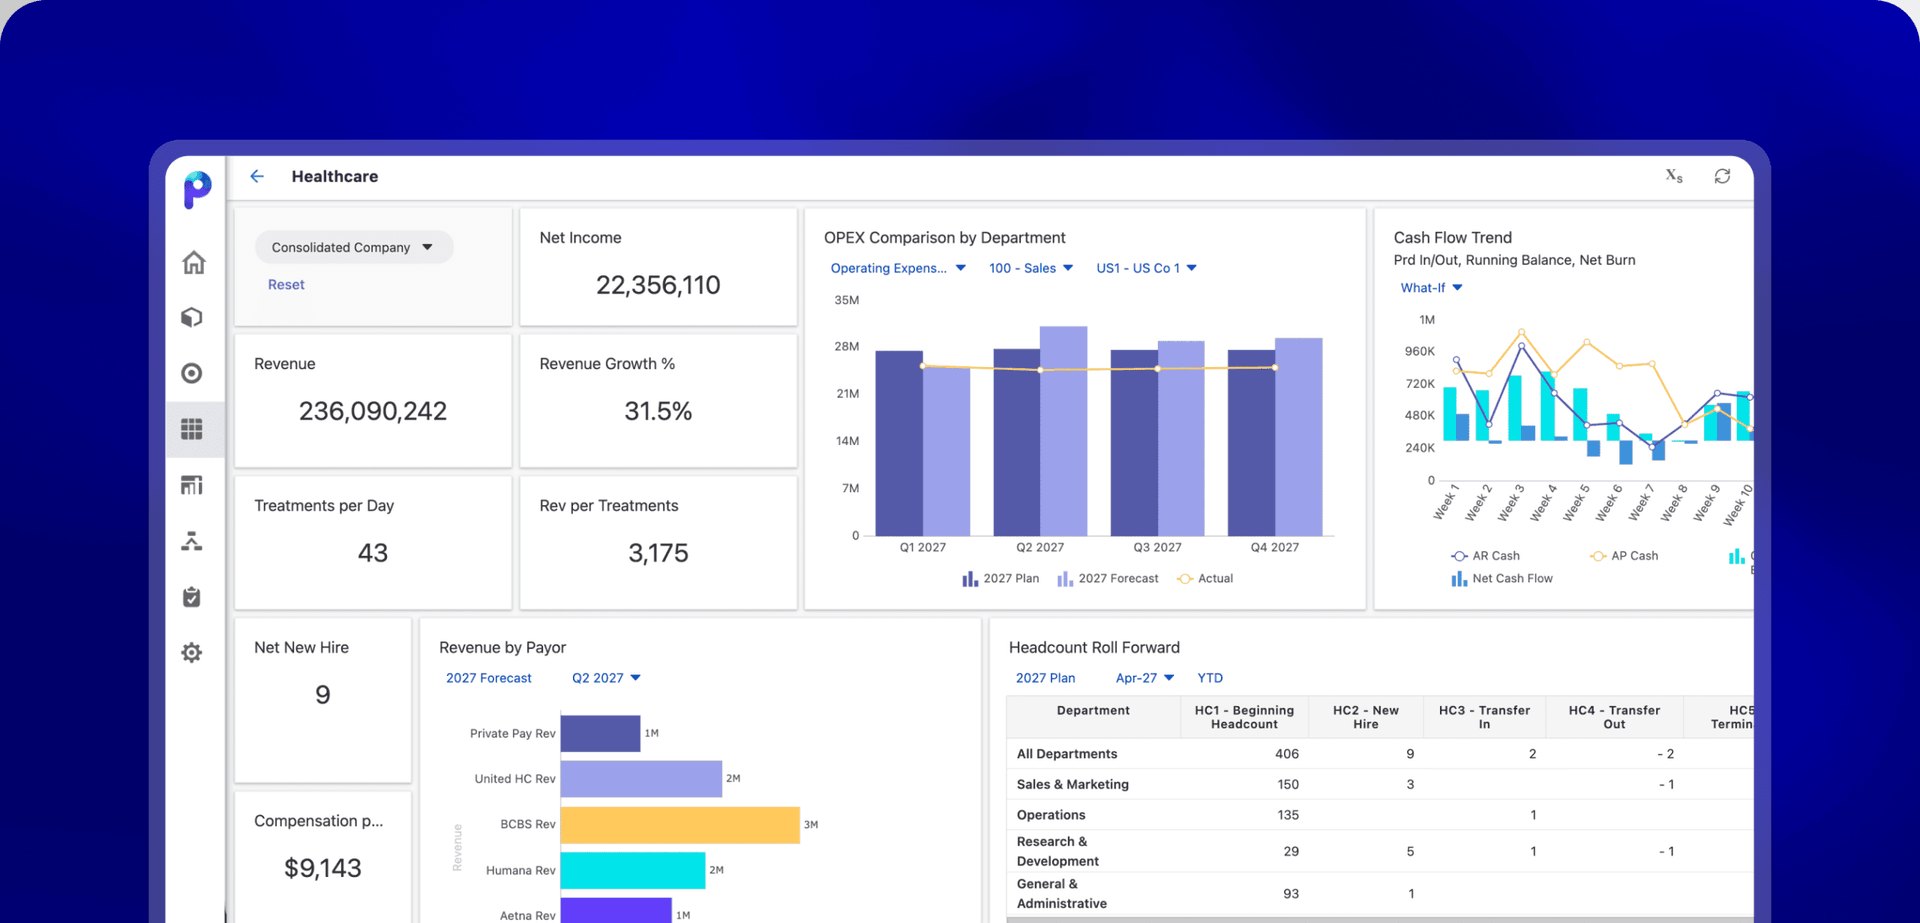Open the Operating Expens... dropdown
Image resolution: width=1920 pixels, height=923 pixels.
coord(898,268)
